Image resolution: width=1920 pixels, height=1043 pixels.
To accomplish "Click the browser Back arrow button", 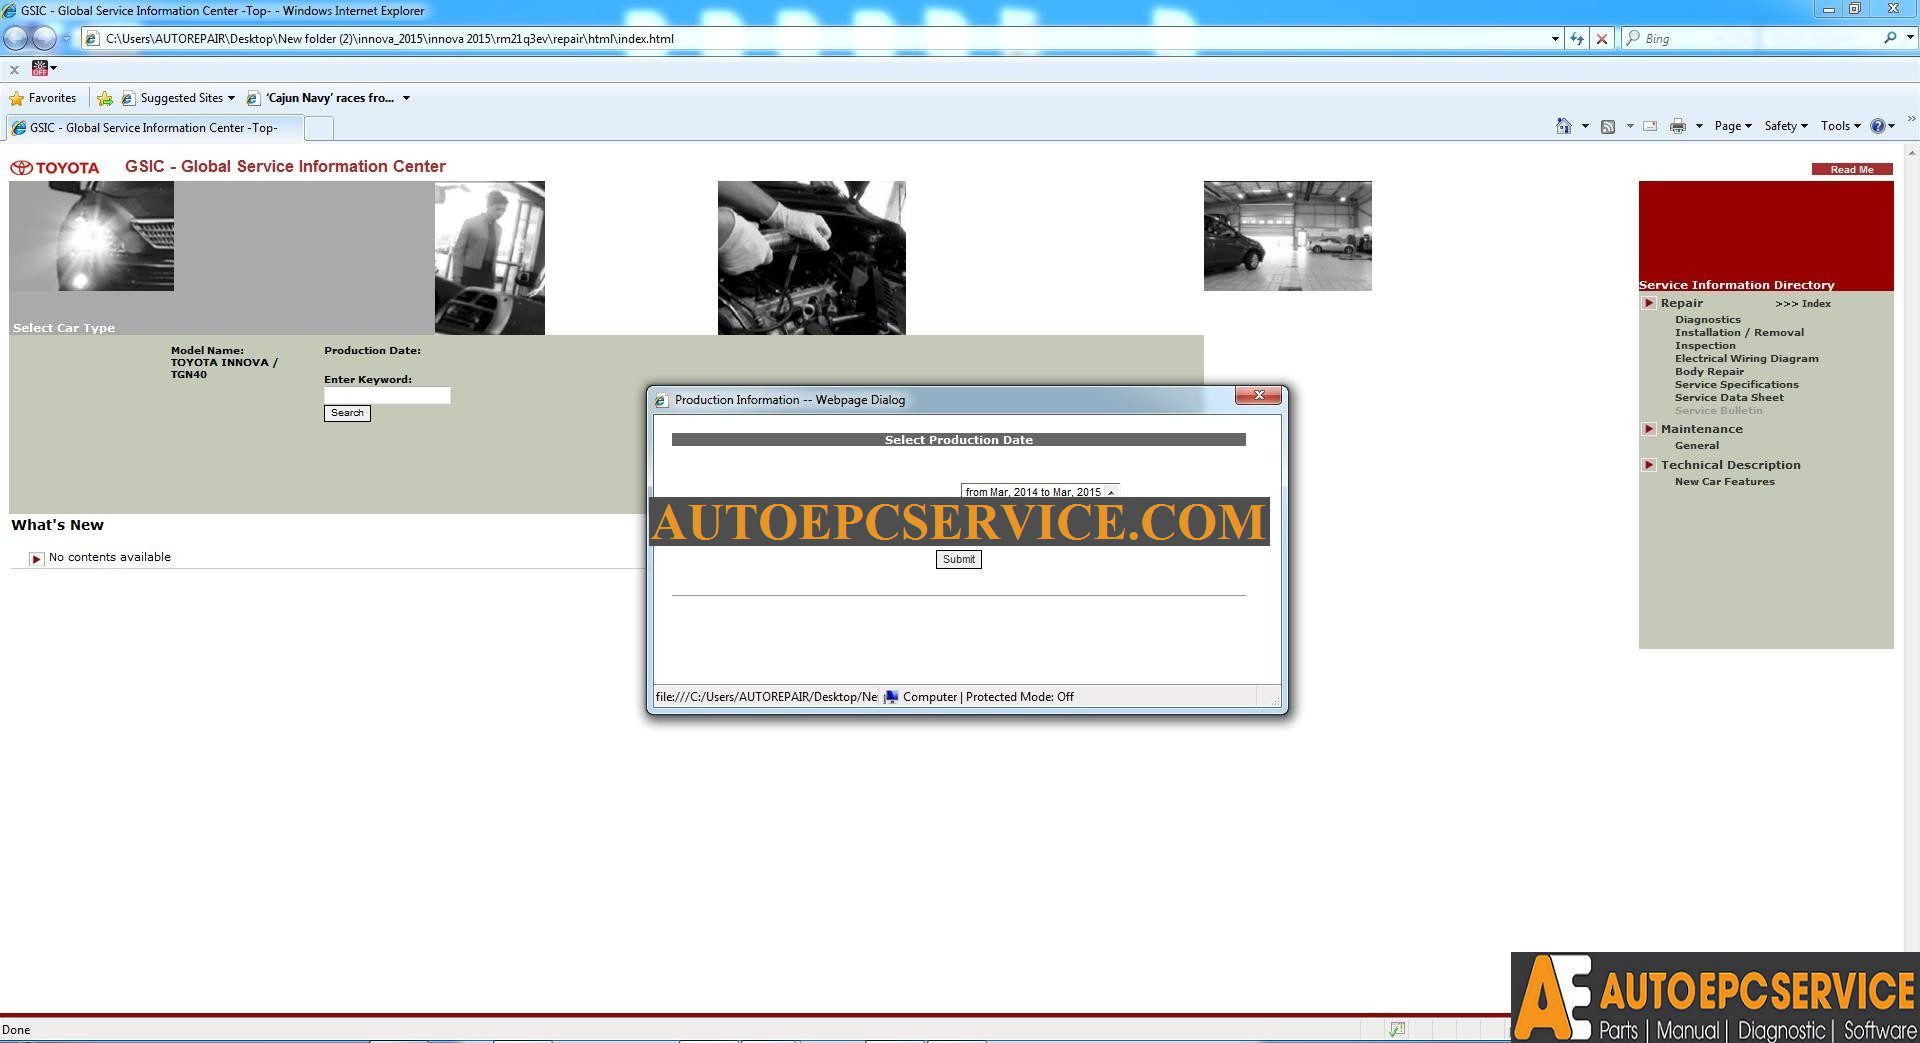I will click(15, 38).
